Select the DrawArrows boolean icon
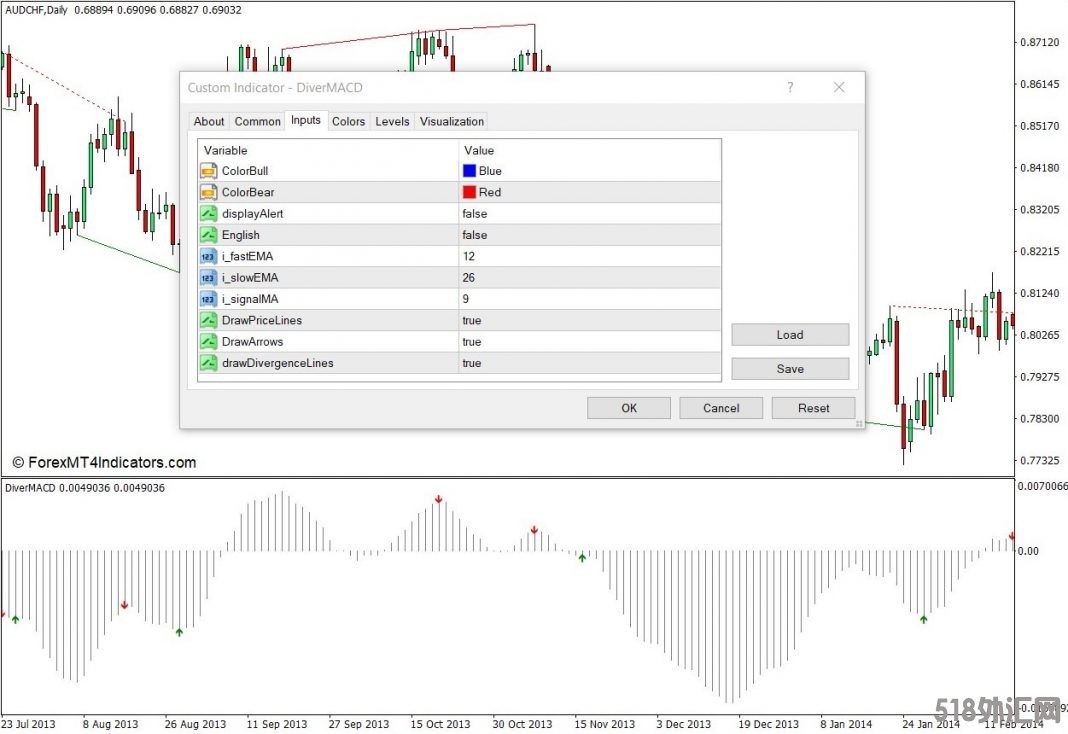Screen dimensions: 1068x734 (x=208, y=342)
